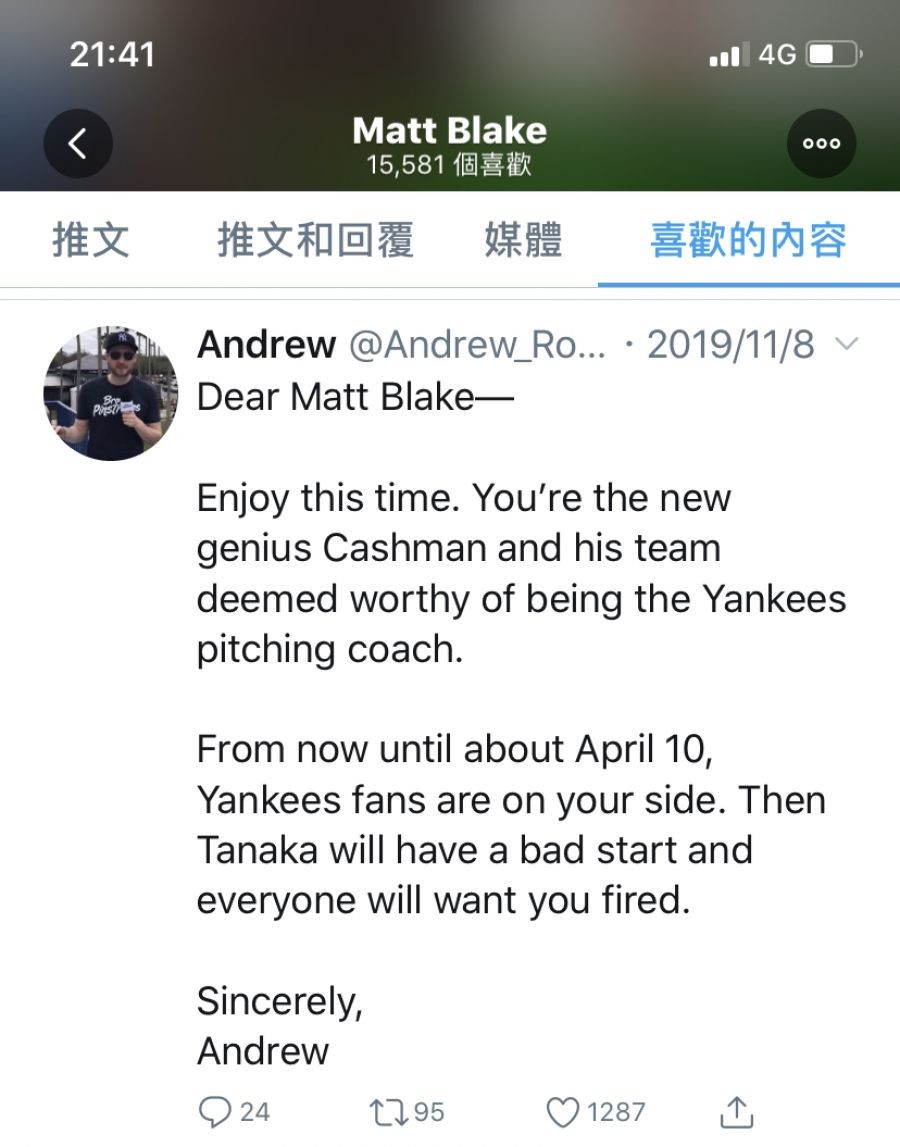Tap the Matt Blake header title

[449, 131]
